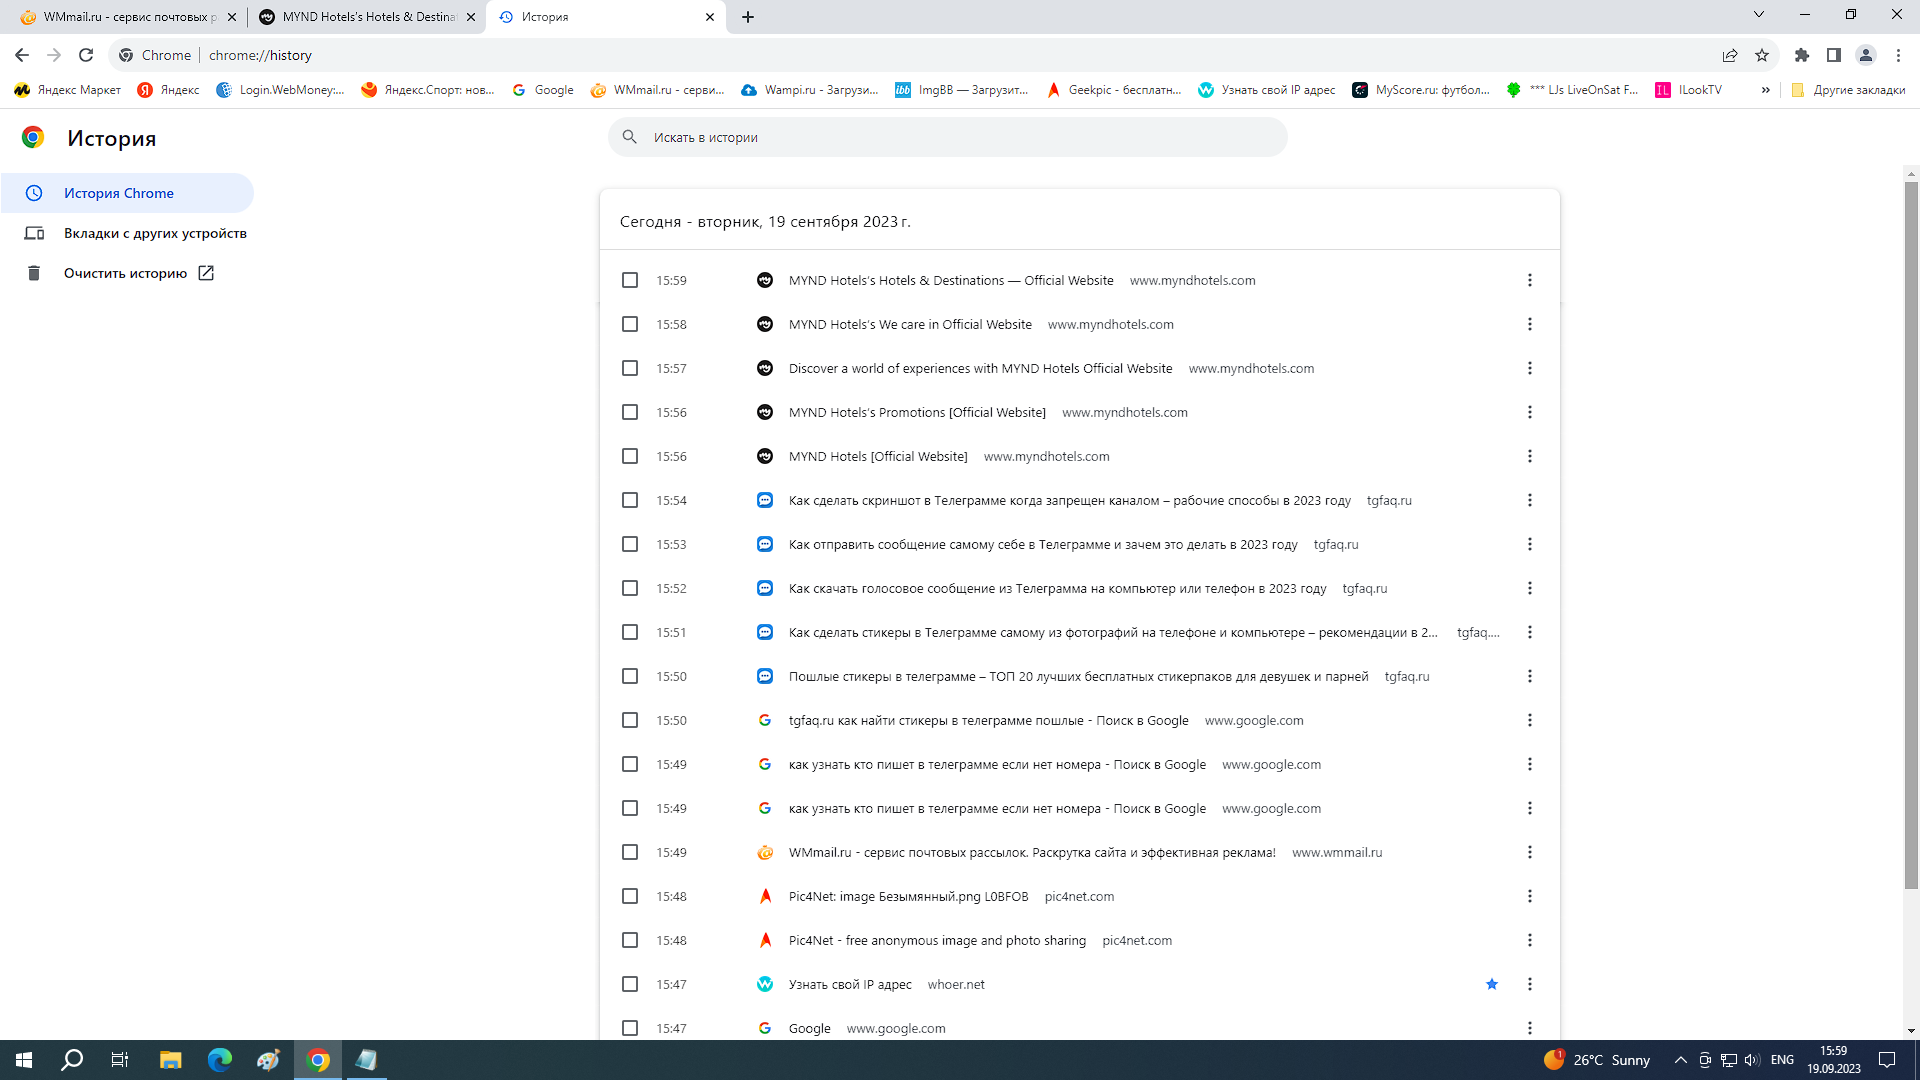Open Как сделать скриншот в Телеграмме link
This screenshot has height=1080, width=1920.
(1069, 500)
